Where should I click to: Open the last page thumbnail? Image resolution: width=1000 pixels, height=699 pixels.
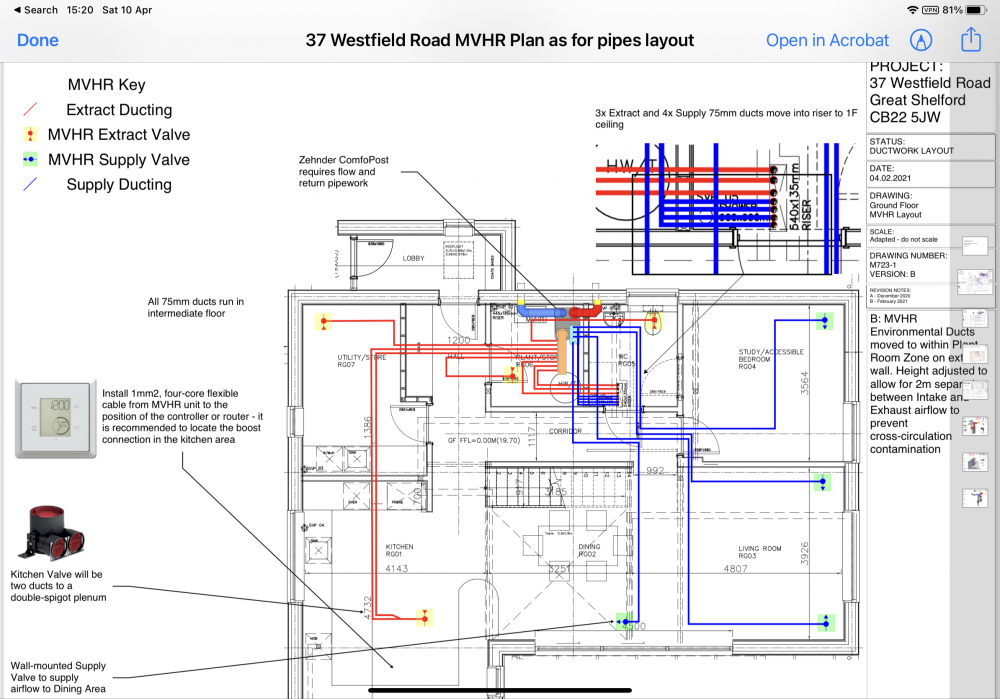(974, 498)
